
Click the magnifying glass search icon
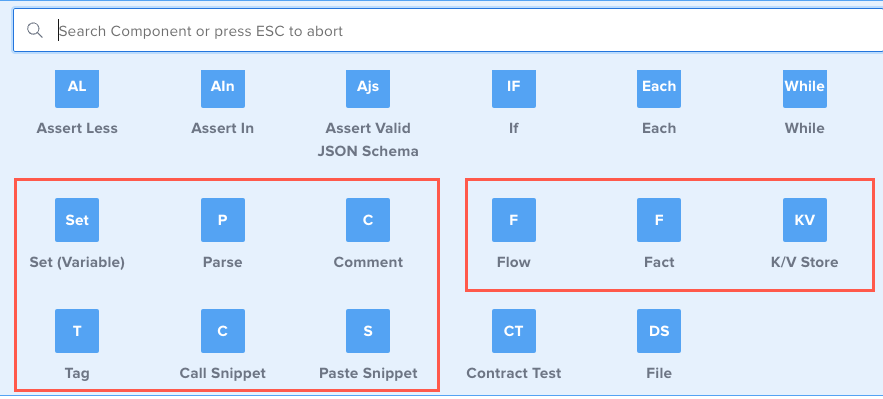(35, 30)
